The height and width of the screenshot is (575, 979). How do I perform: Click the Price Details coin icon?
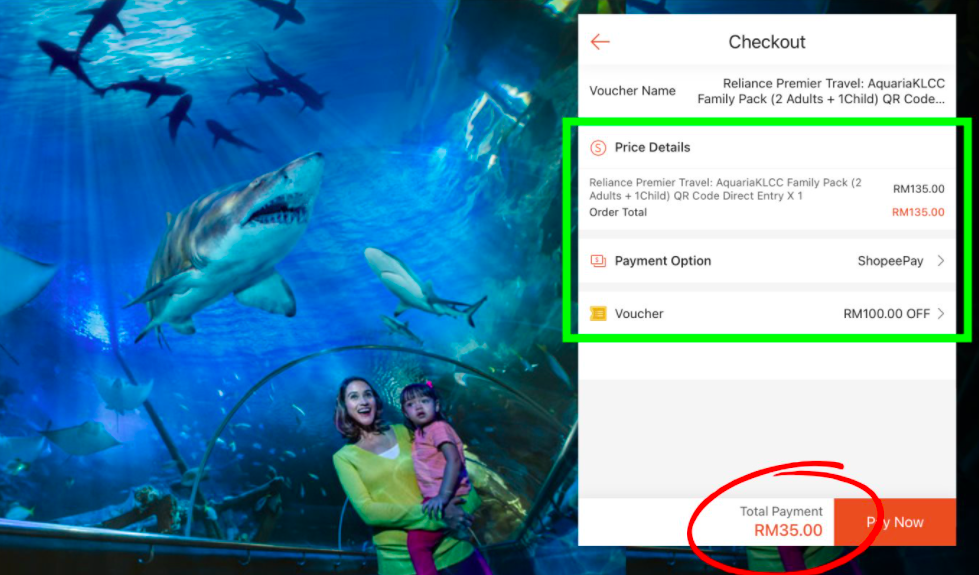[x=598, y=148]
